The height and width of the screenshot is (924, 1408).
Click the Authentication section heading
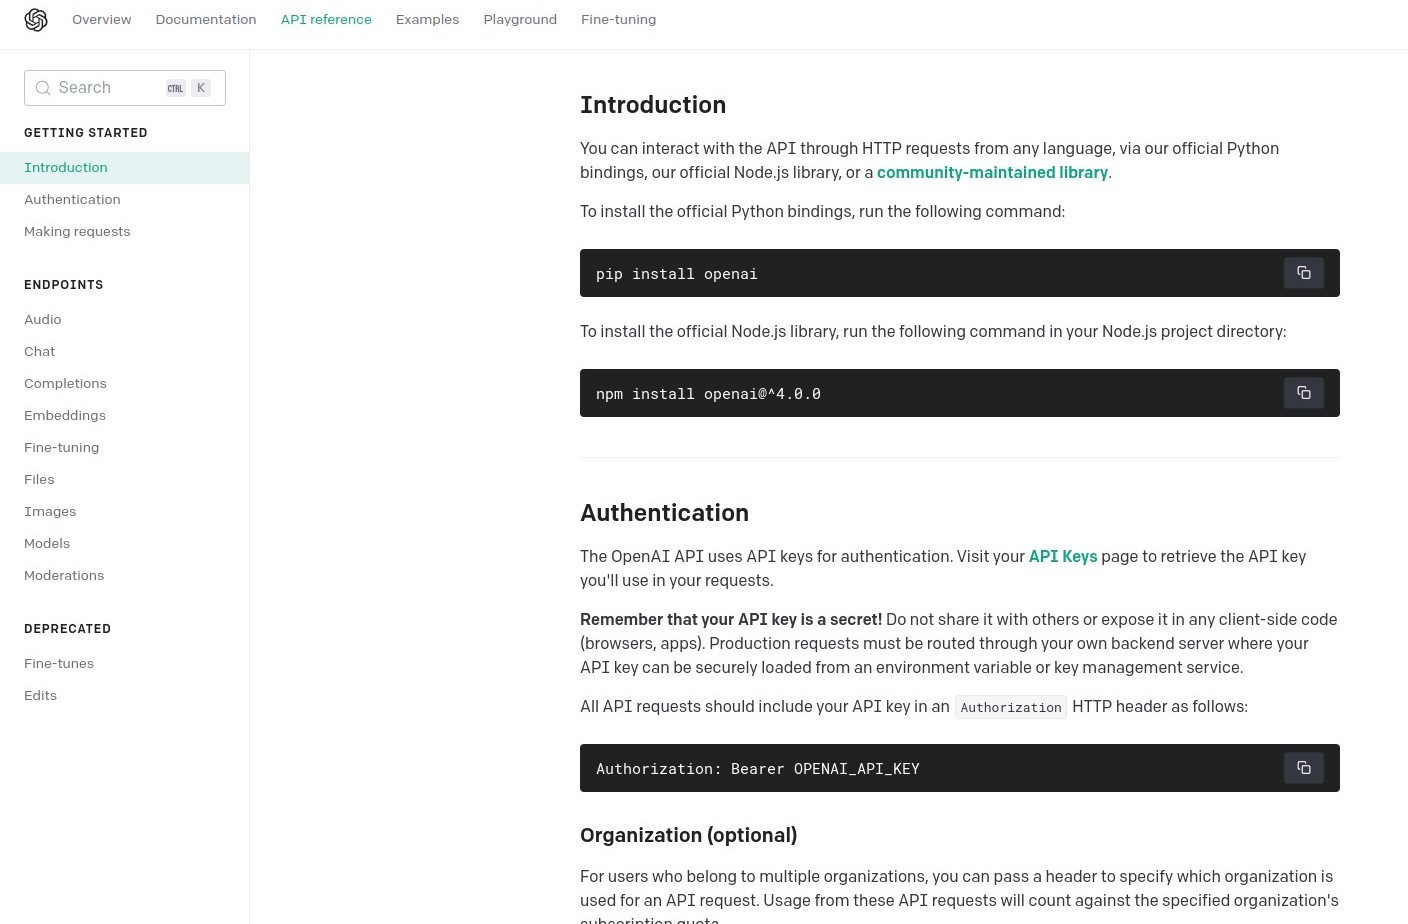(664, 513)
